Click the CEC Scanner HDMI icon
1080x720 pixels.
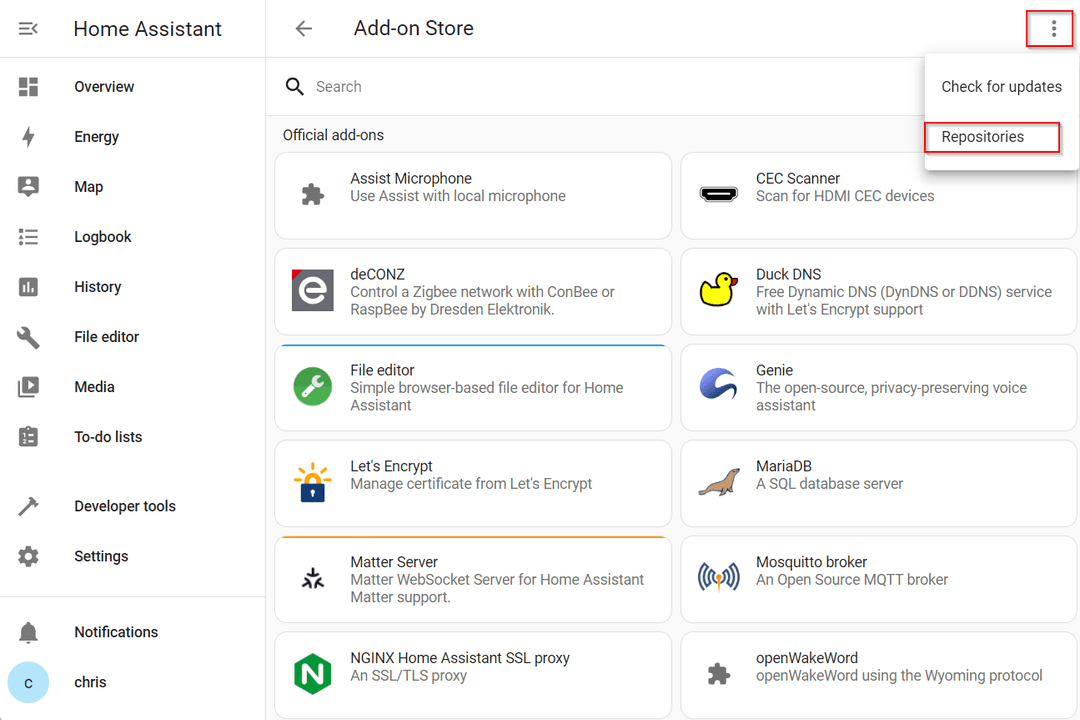[x=718, y=195]
